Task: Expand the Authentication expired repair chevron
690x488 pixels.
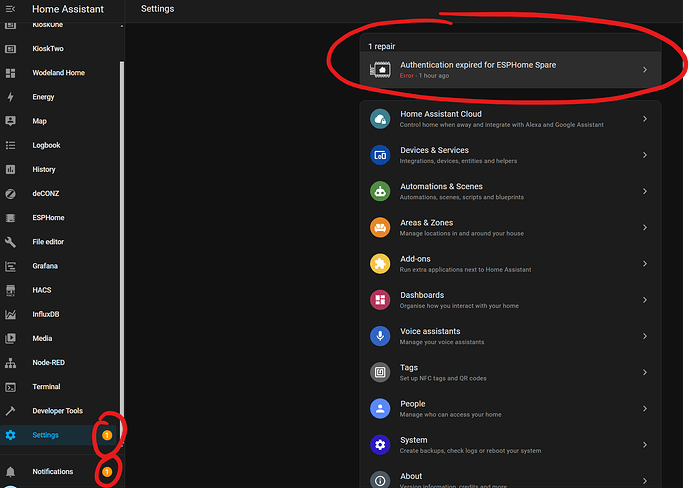Action: (645, 70)
